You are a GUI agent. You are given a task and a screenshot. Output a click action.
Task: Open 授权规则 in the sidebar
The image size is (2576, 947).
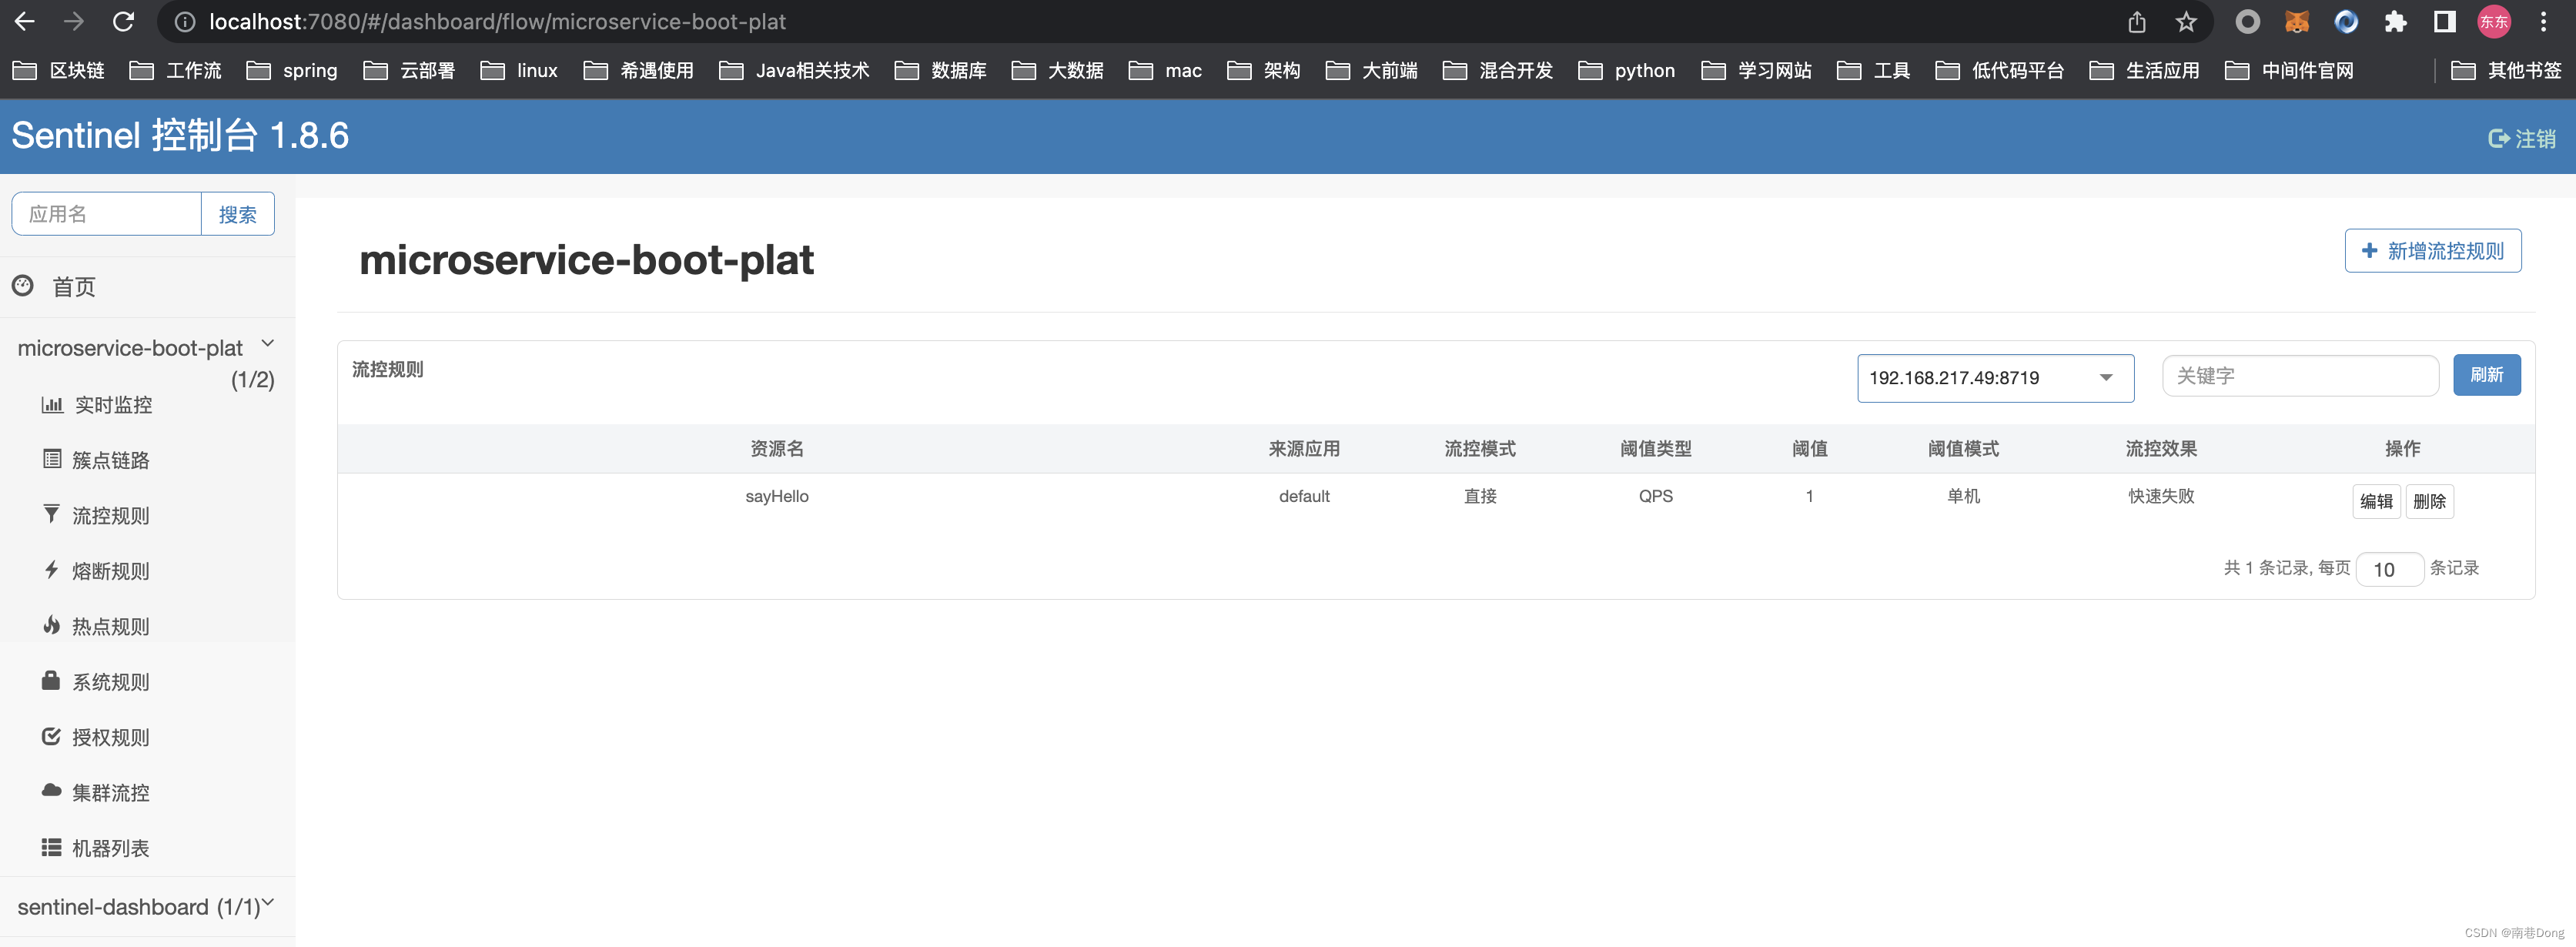(110, 737)
